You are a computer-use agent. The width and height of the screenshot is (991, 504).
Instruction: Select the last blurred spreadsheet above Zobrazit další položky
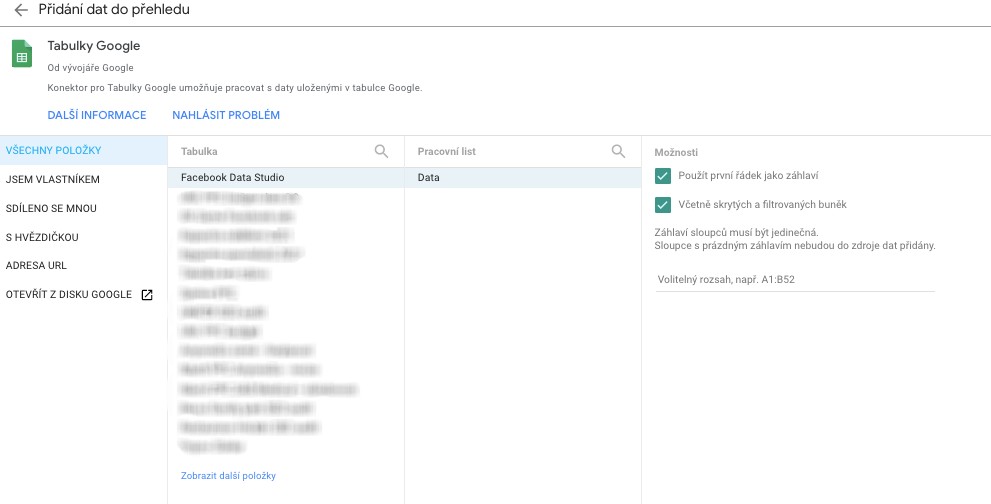[212, 446]
